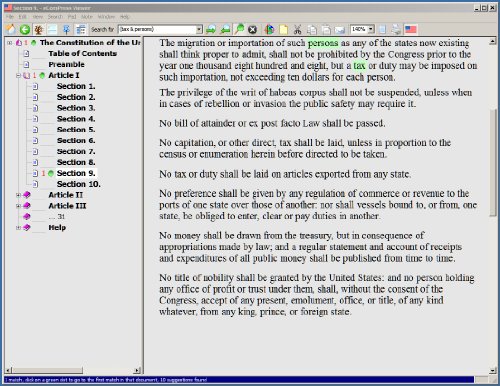The width and height of the screenshot is (500, 386).
Task: Open the Search menu
Action: point(55,17)
